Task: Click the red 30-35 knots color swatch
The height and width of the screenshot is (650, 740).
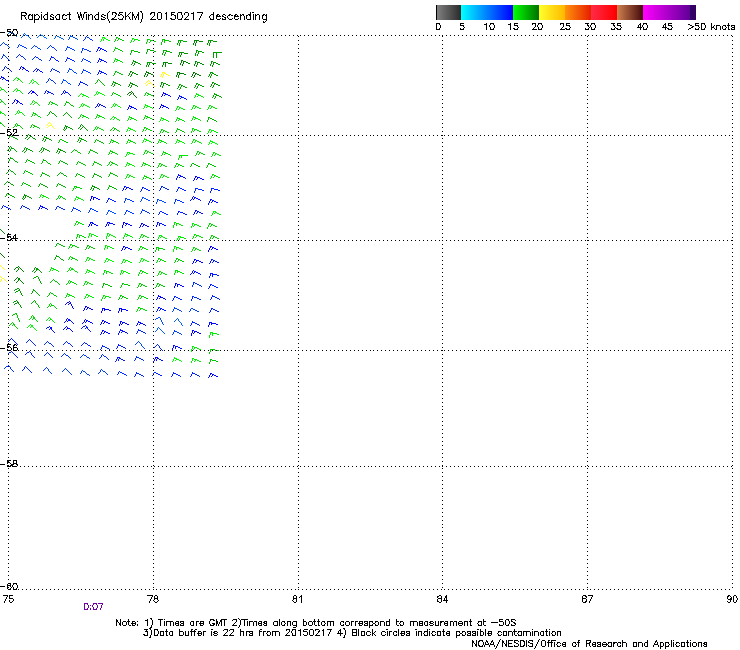Action: 604,12
